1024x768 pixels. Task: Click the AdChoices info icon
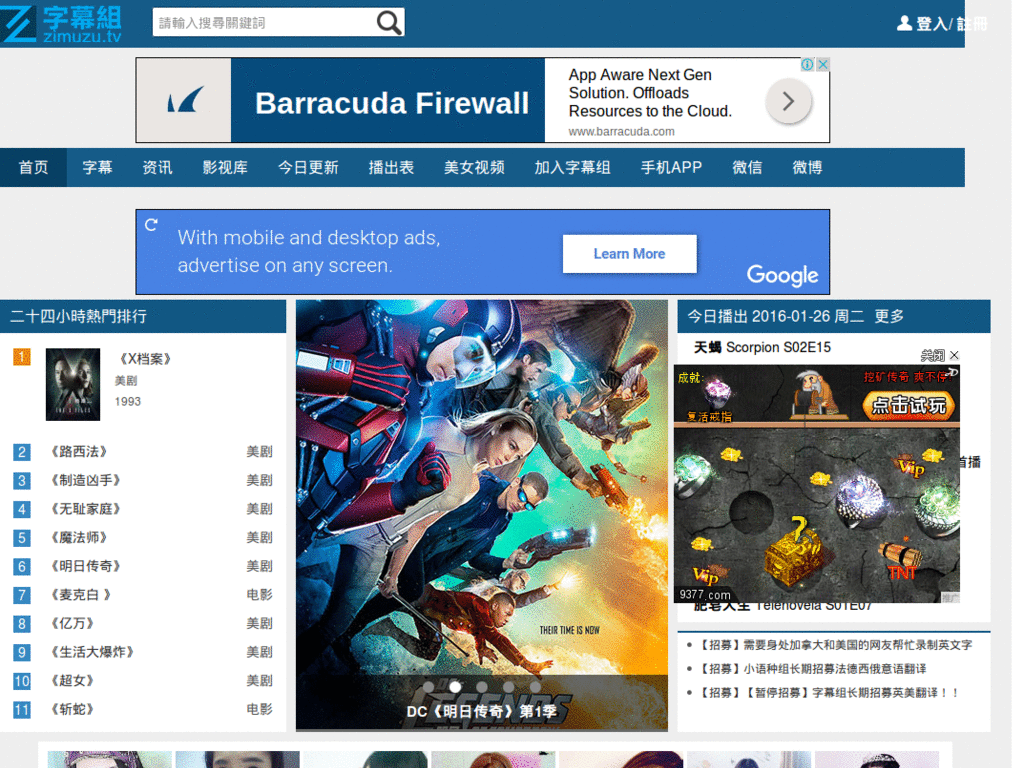807,65
